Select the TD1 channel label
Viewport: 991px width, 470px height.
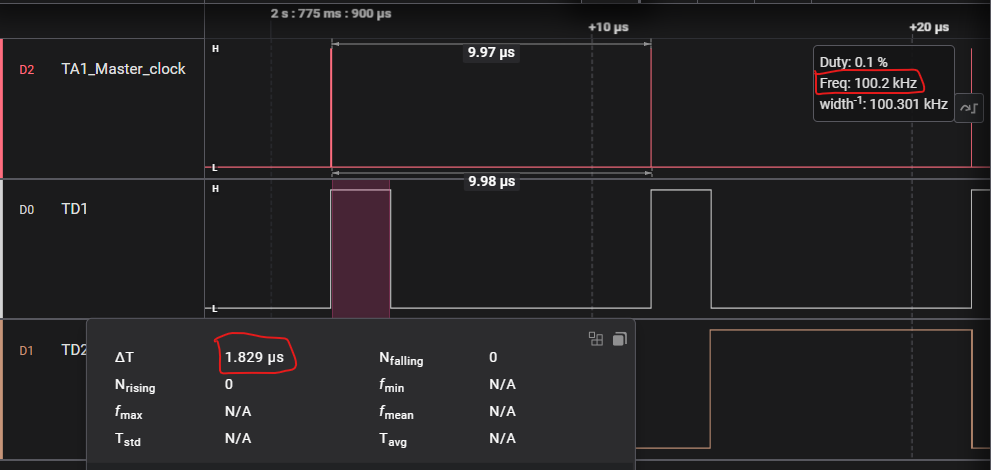pyautogui.click(x=75, y=208)
